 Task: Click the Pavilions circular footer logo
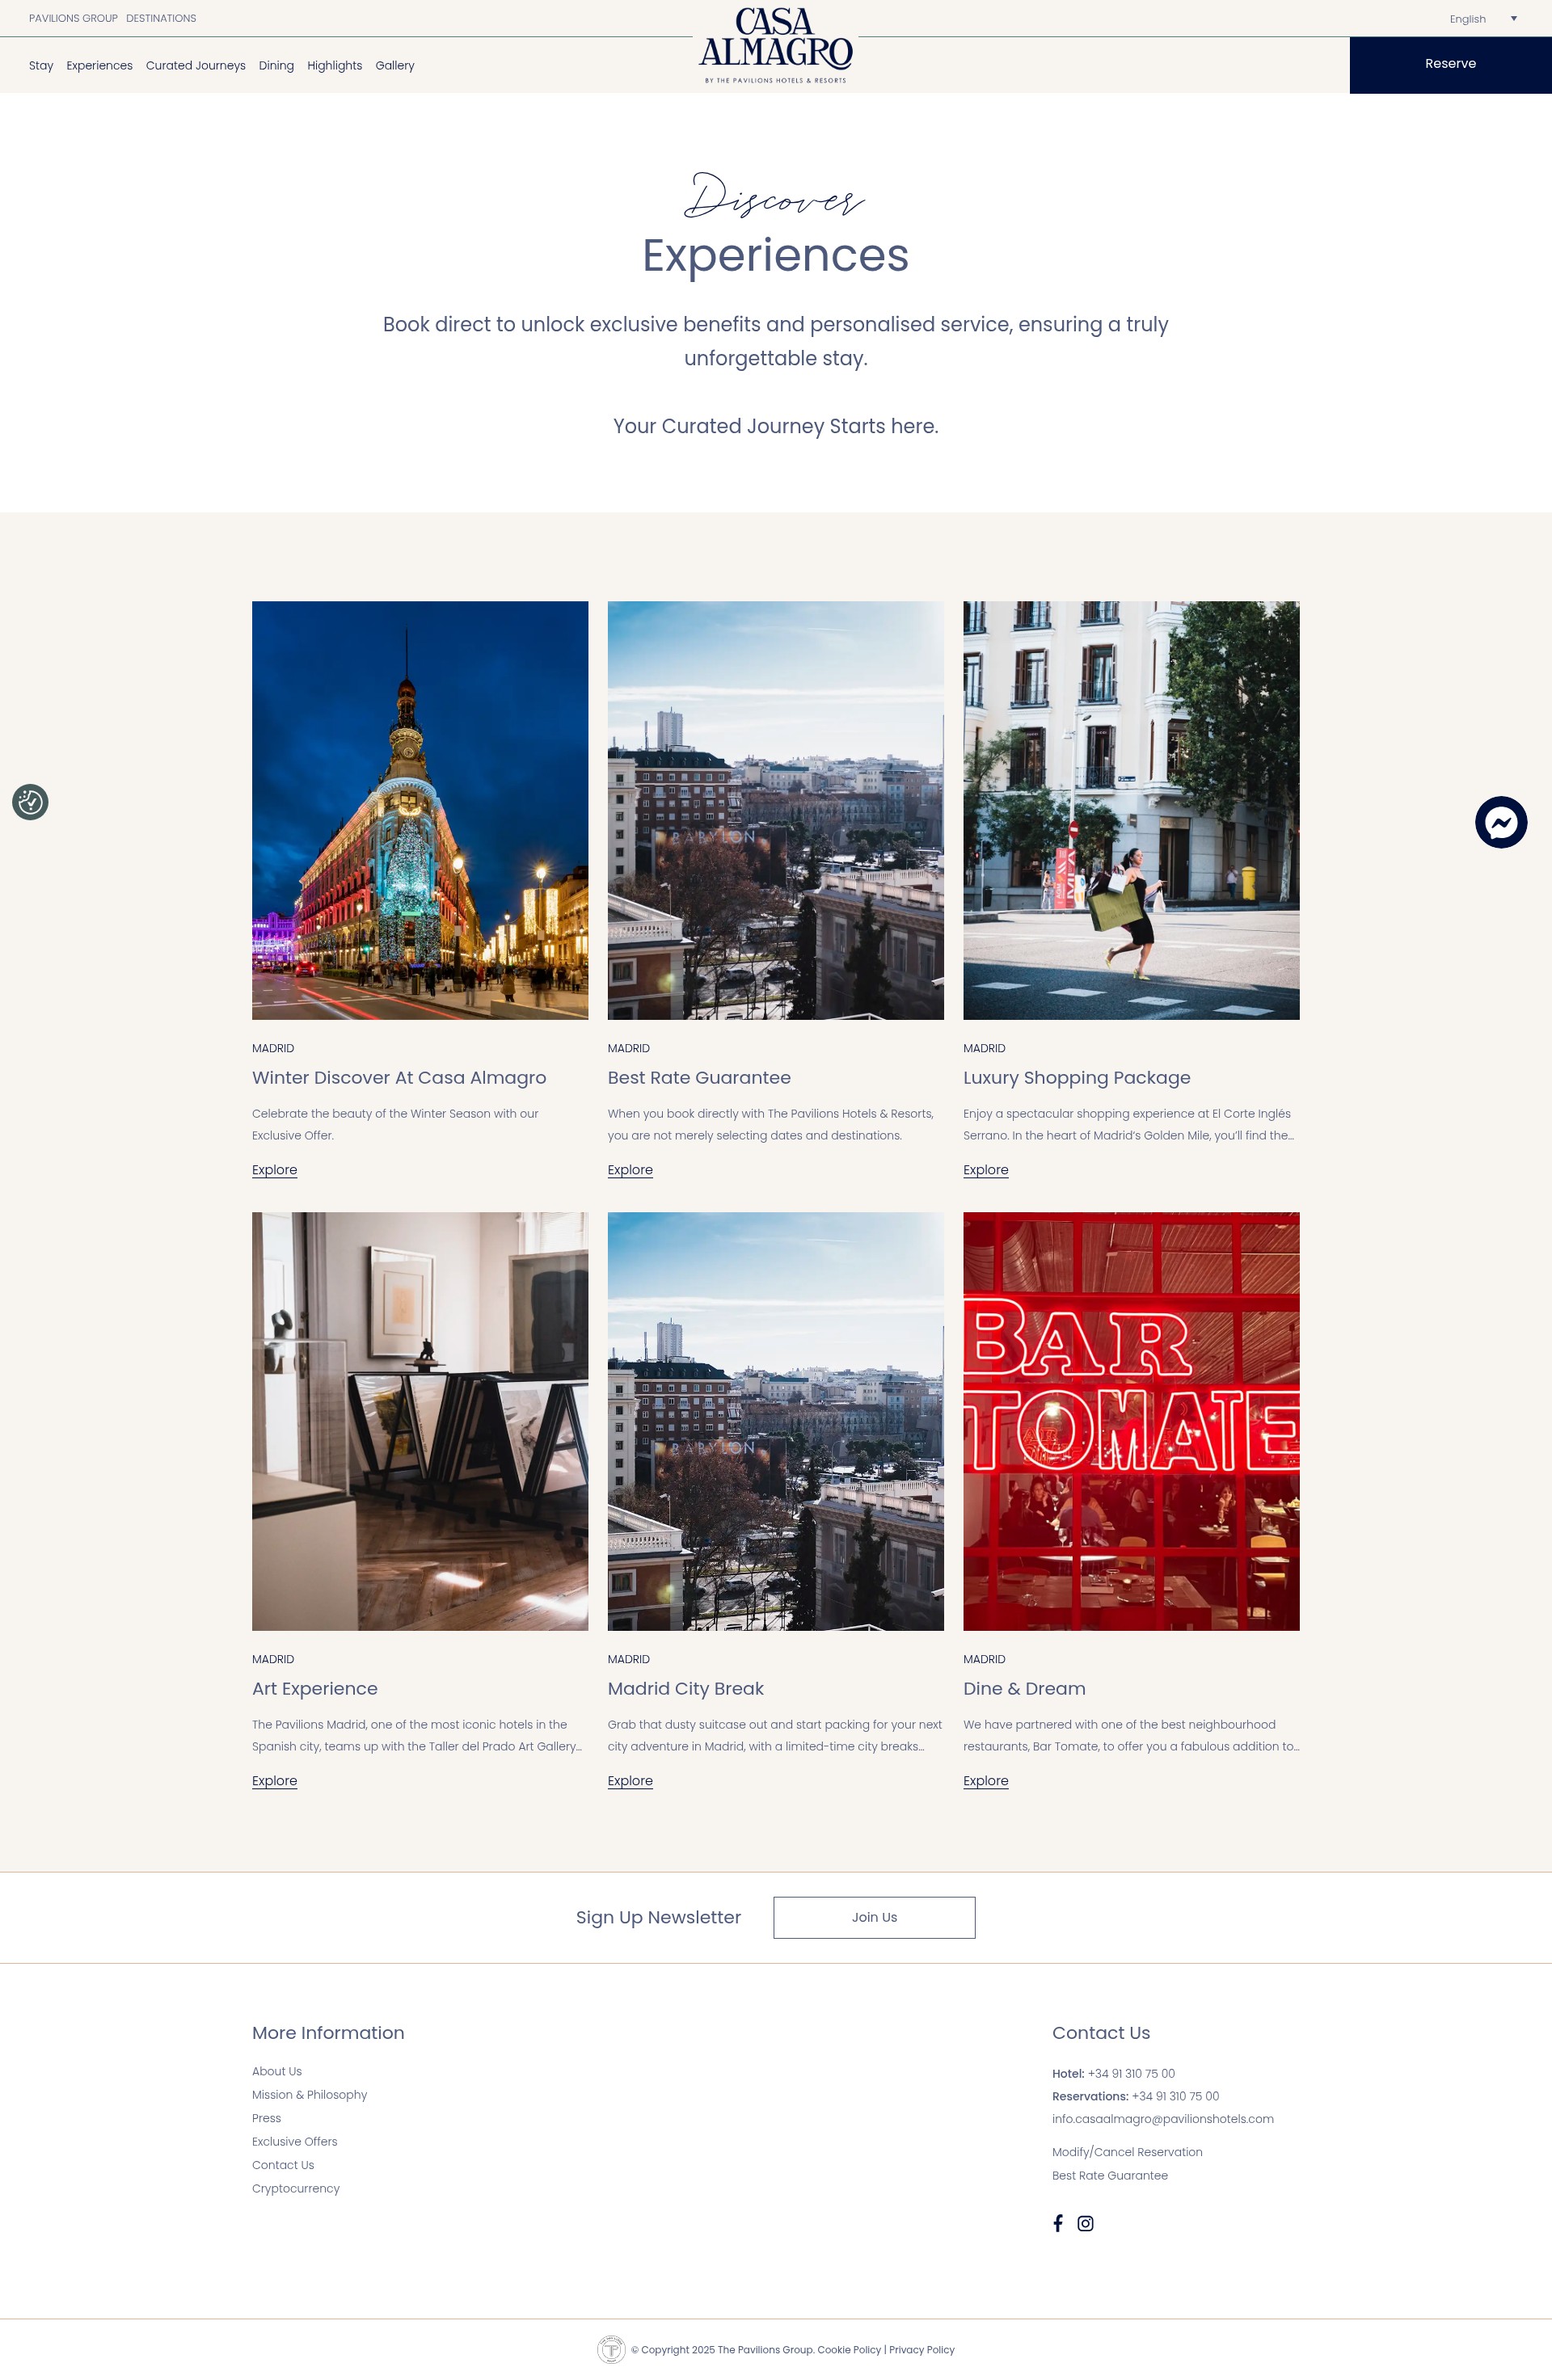tap(611, 2349)
